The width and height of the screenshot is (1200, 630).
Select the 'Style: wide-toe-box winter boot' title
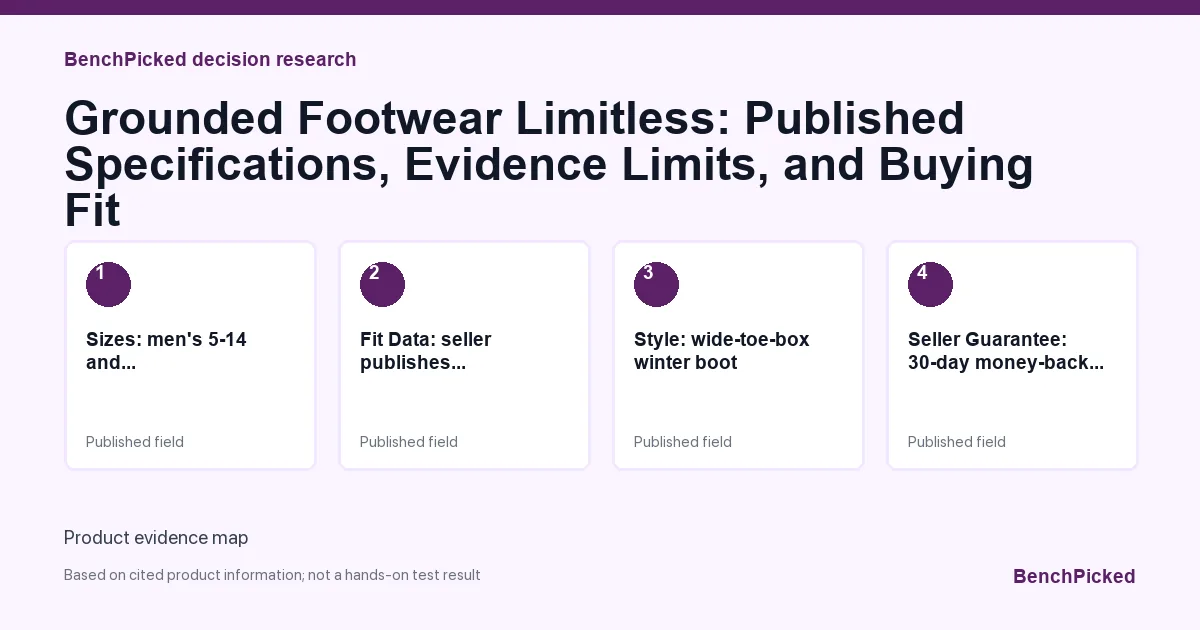click(x=722, y=351)
